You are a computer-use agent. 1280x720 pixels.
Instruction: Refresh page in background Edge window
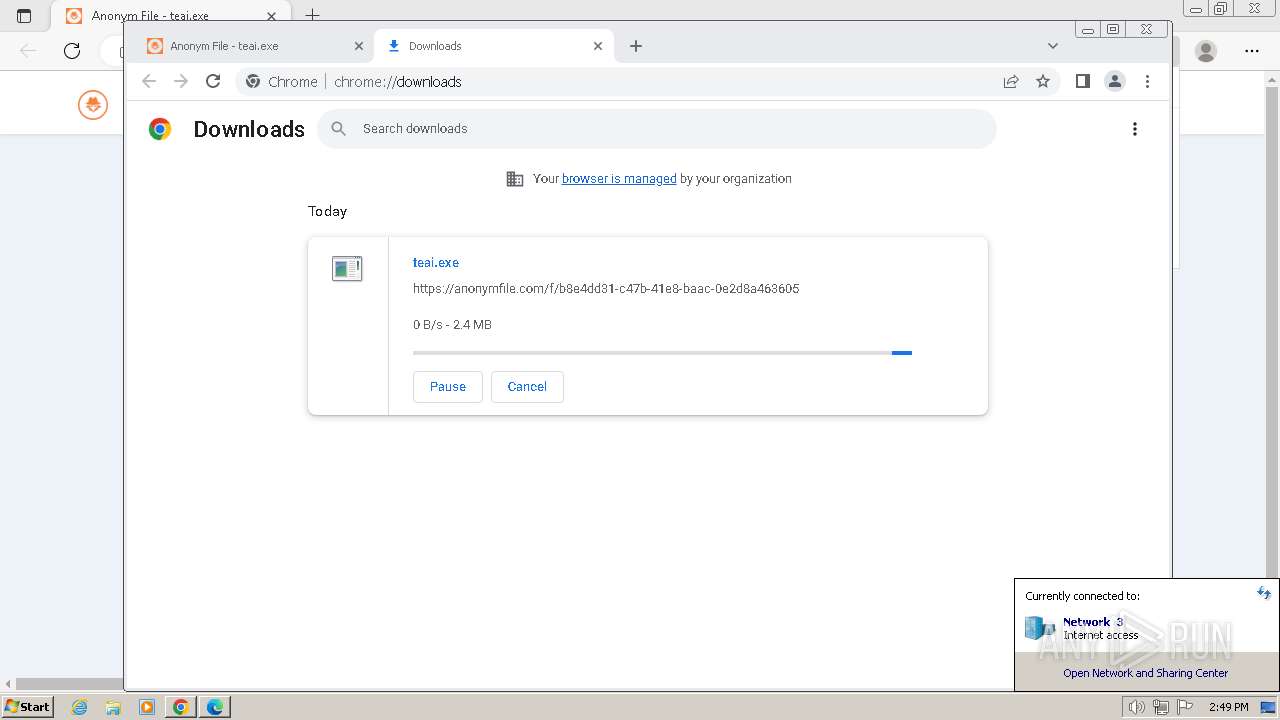[72, 51]
